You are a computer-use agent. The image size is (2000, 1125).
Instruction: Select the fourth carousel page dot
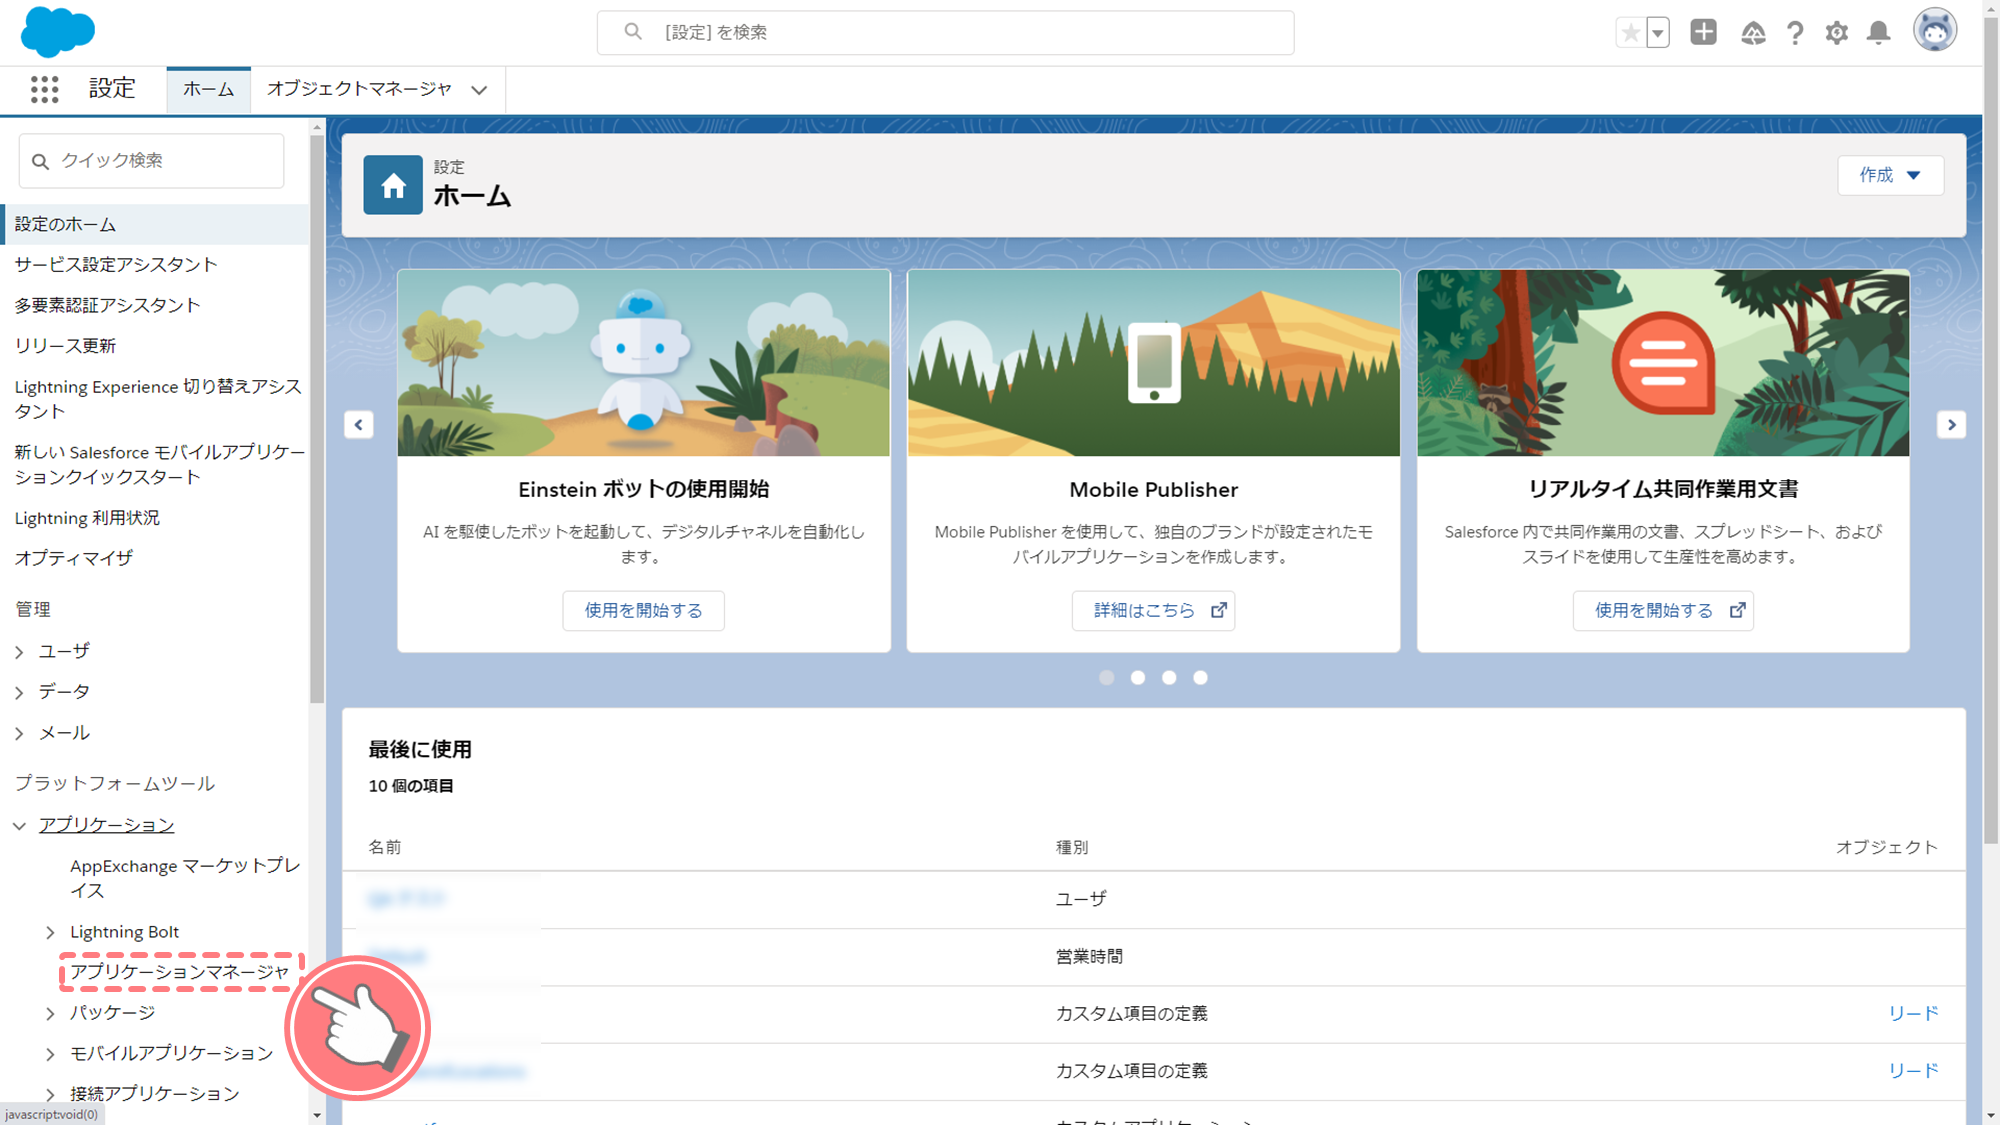coord(1200,677)
